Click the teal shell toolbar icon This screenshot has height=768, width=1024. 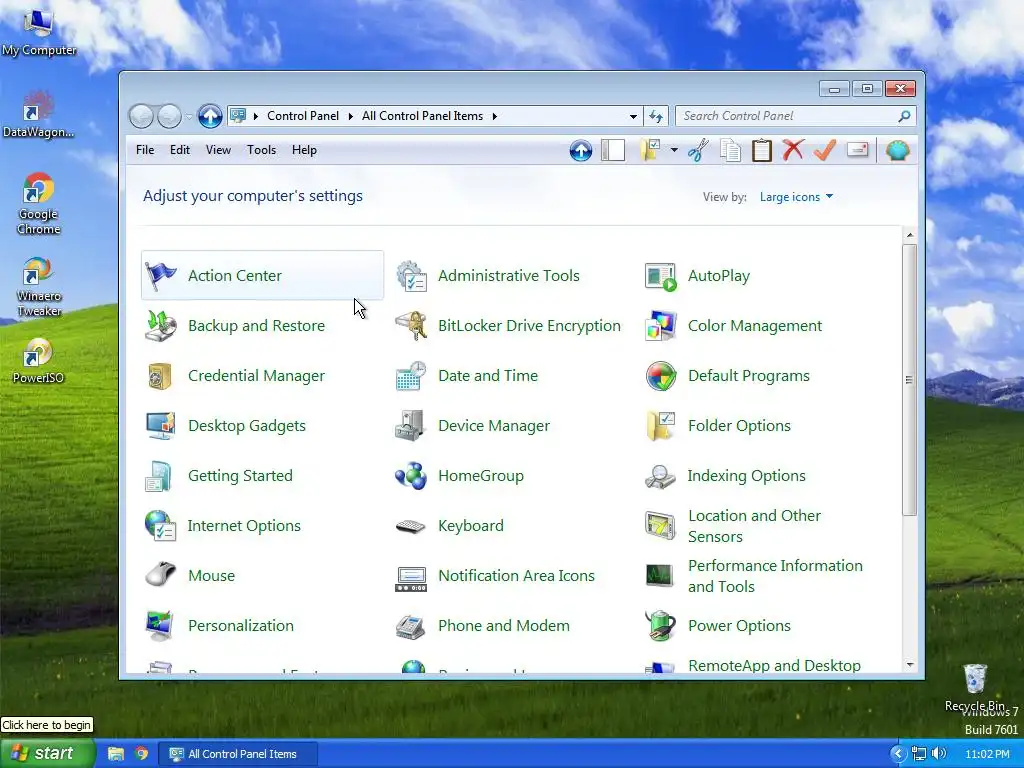[898, 150]
